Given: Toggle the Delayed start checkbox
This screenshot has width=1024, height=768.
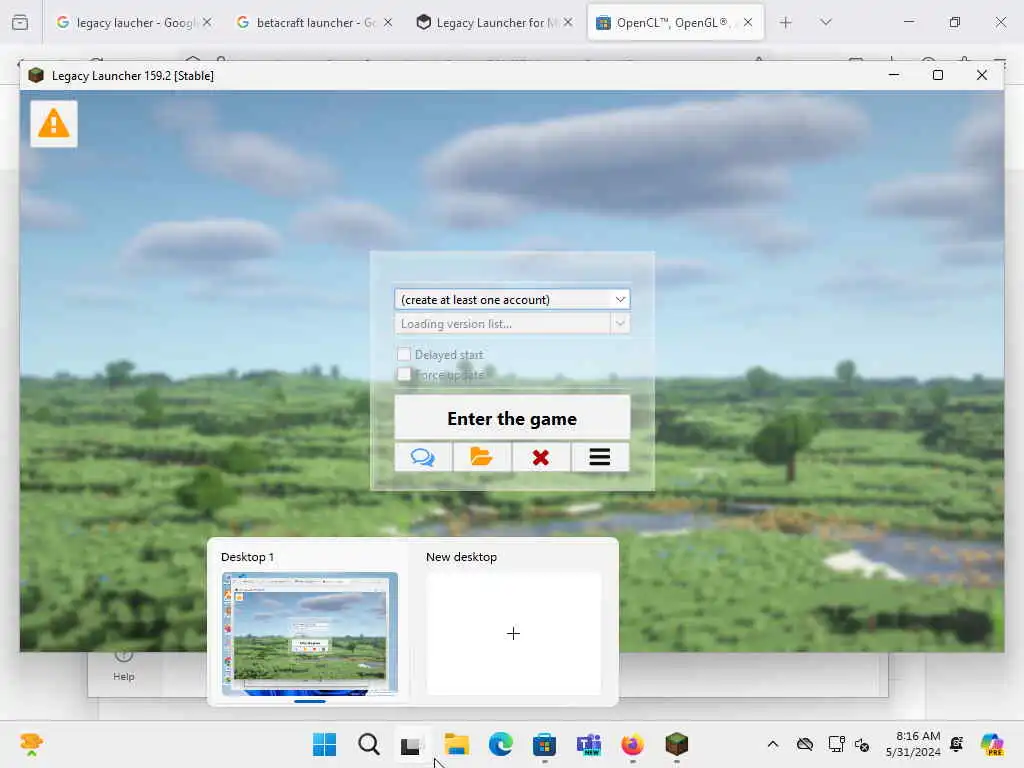Looking at the screenshot, I should tap(404, 354).
